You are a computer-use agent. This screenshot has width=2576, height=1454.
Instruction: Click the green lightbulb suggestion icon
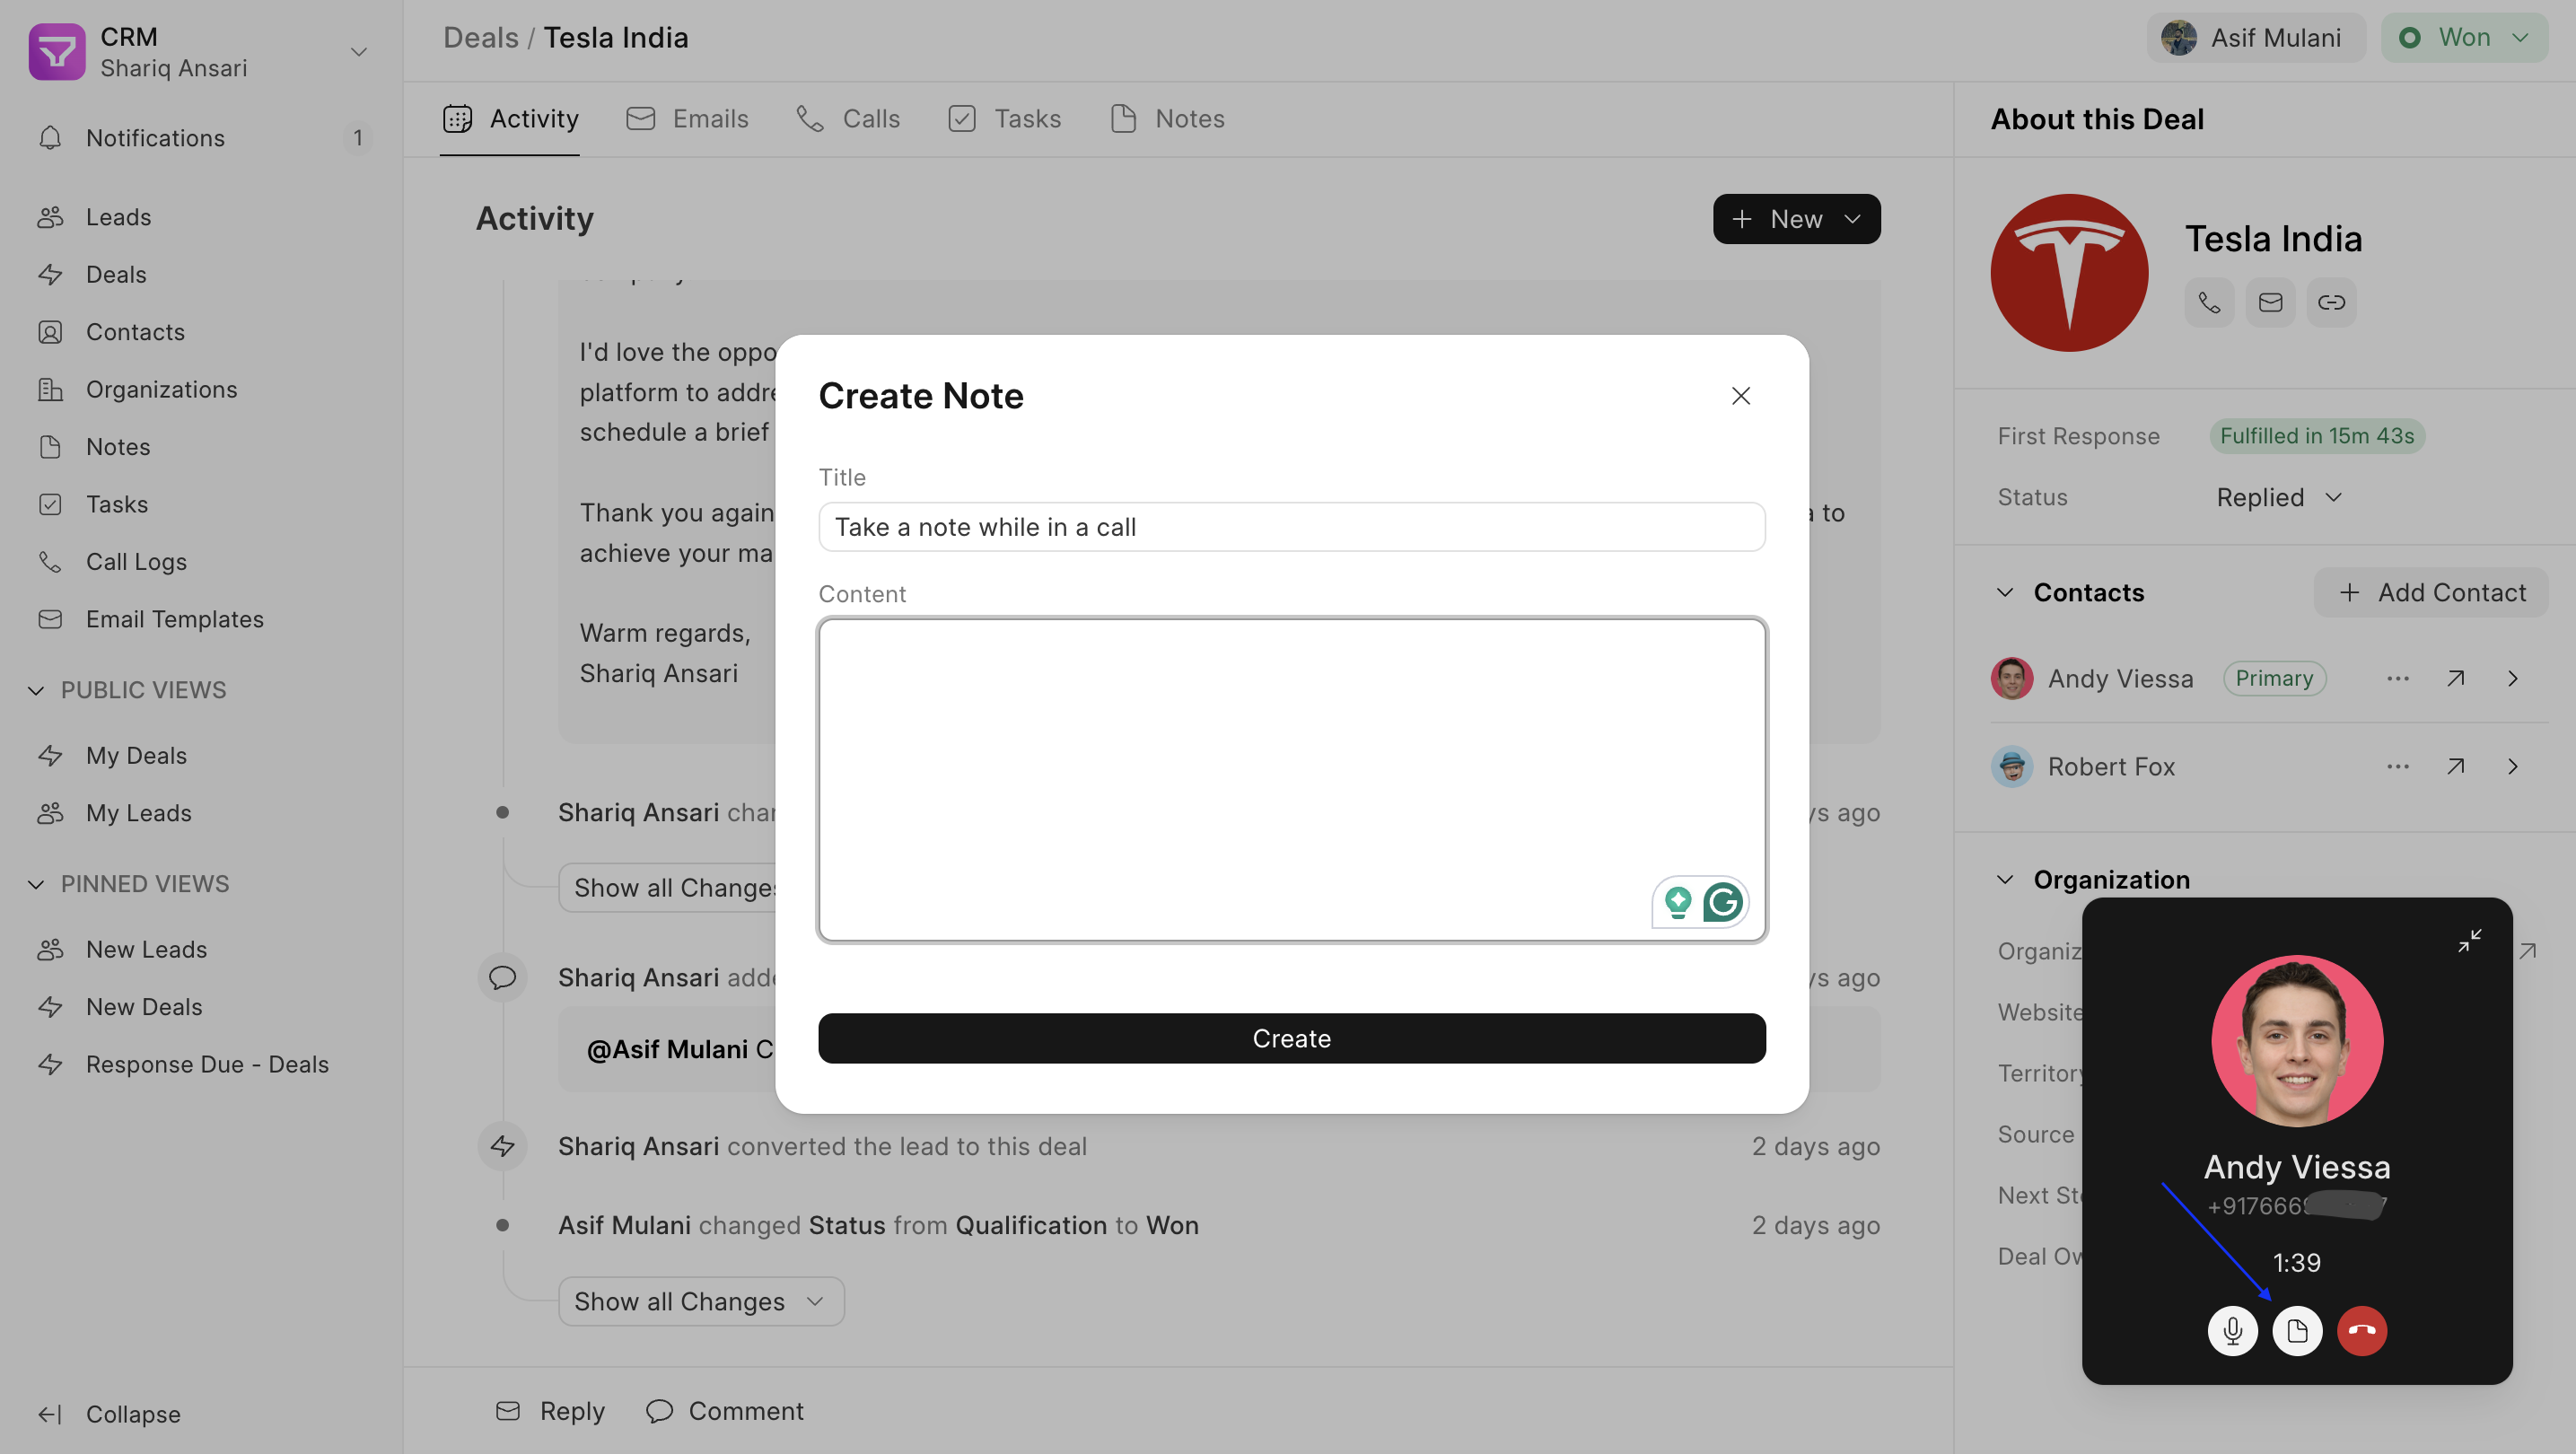pos(1678,902)
